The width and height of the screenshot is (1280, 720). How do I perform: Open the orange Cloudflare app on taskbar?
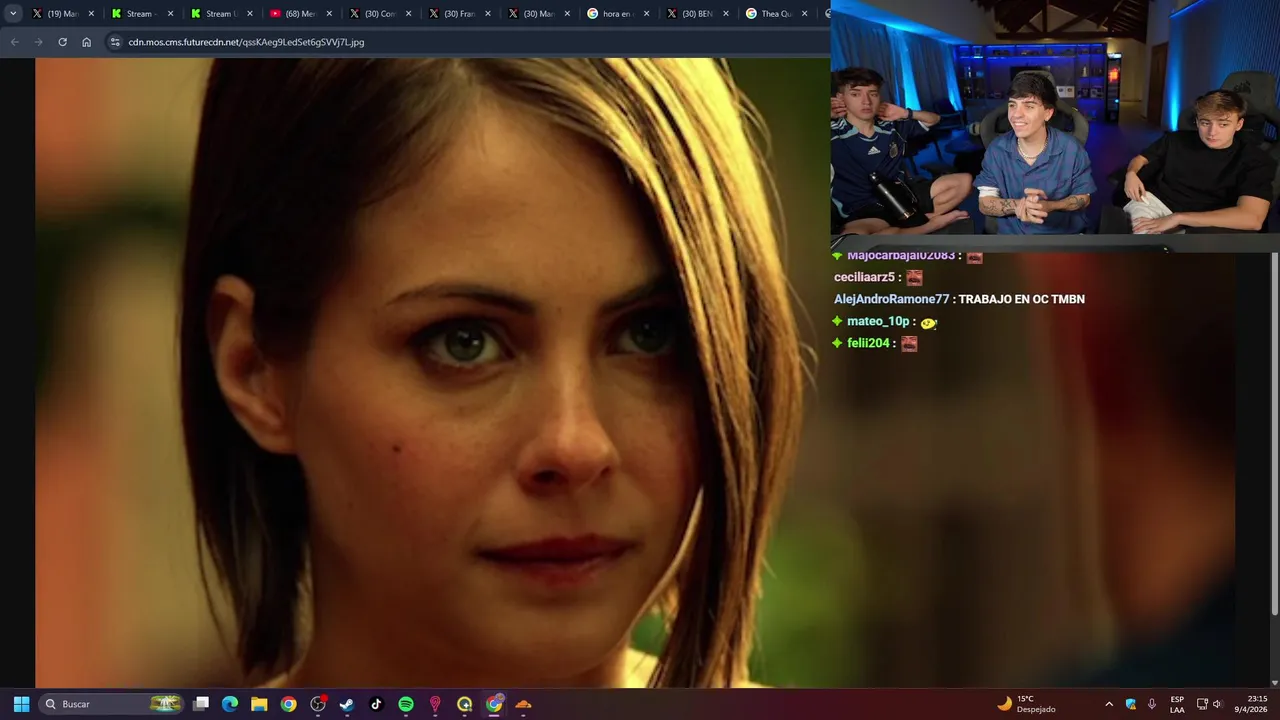(x=523, y=704)
